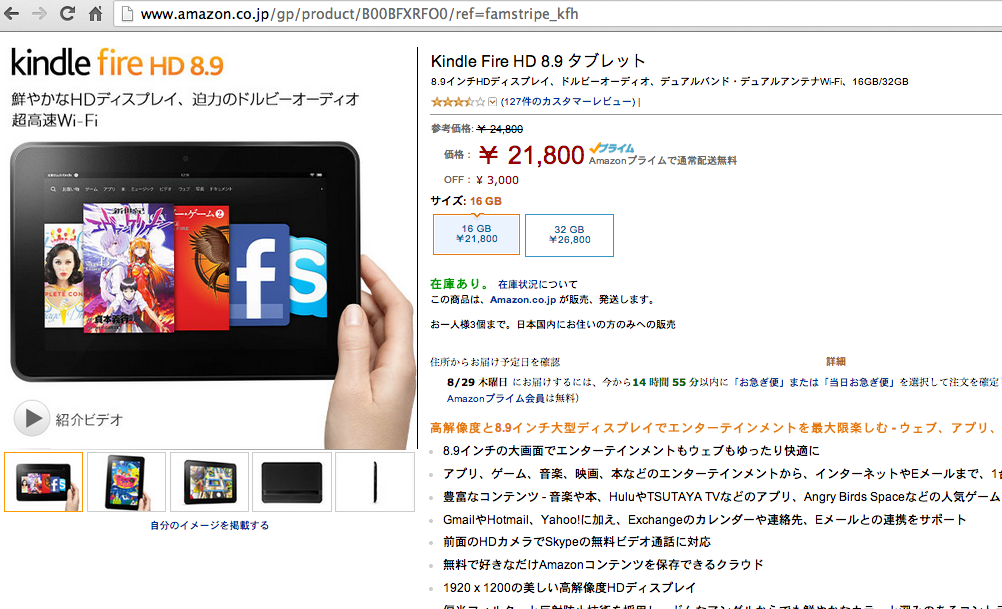Open the star rating breakdown dropdown arrow
Image resolution: width=1002 pixels, height=609 pixels.
pyautogui.click(x=492, y=102)
